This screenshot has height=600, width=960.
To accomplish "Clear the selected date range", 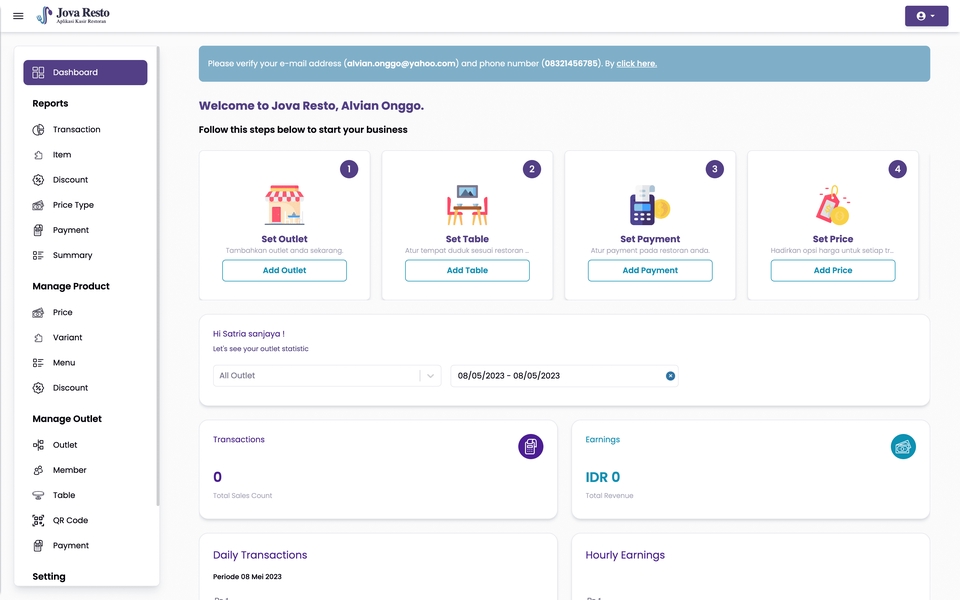I will pyautogui.click(x=670, y=376).
